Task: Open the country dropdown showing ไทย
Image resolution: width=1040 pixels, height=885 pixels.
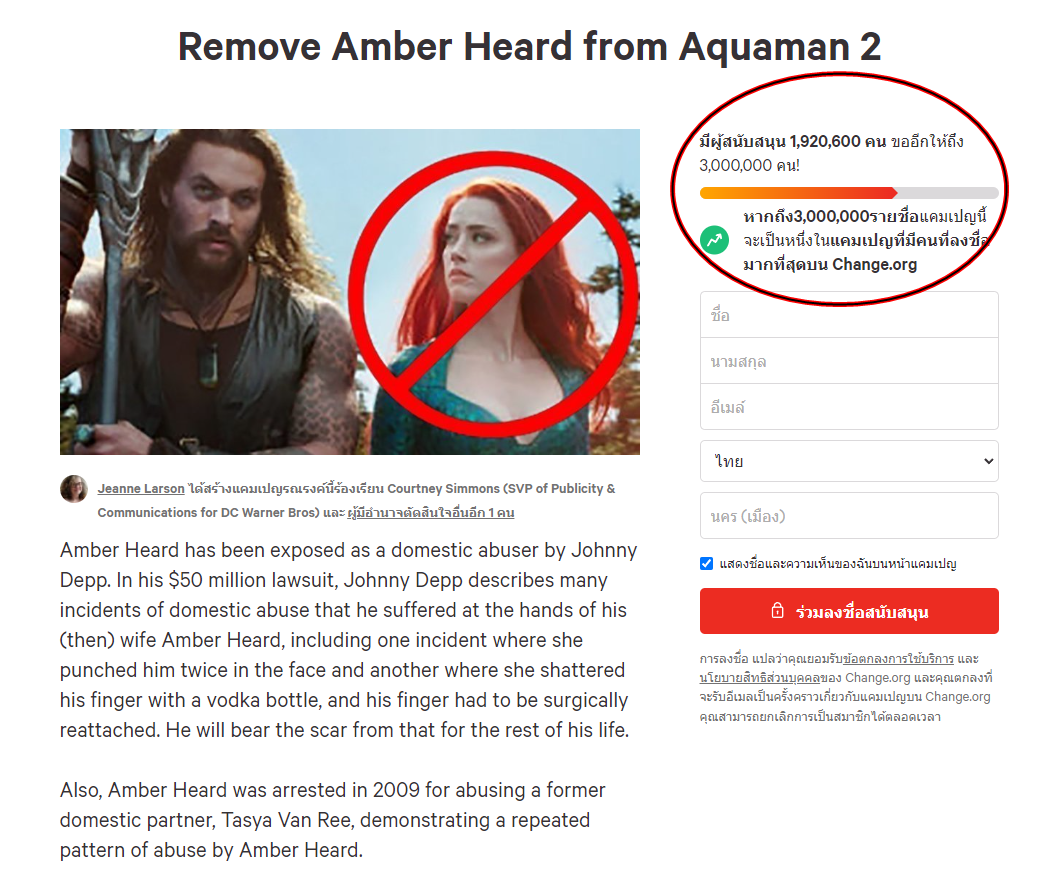Action: pos(849,461)
